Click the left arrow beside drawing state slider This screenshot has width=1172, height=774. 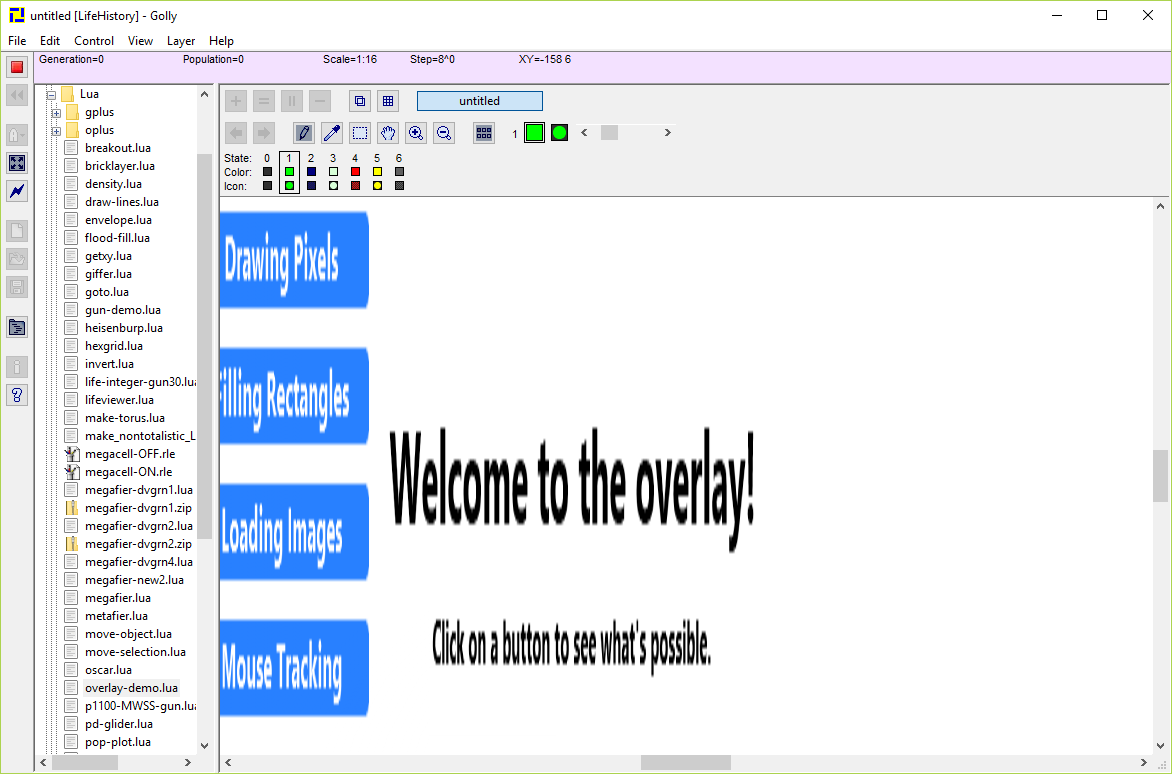pyautogui.click(x=585, y=132)
